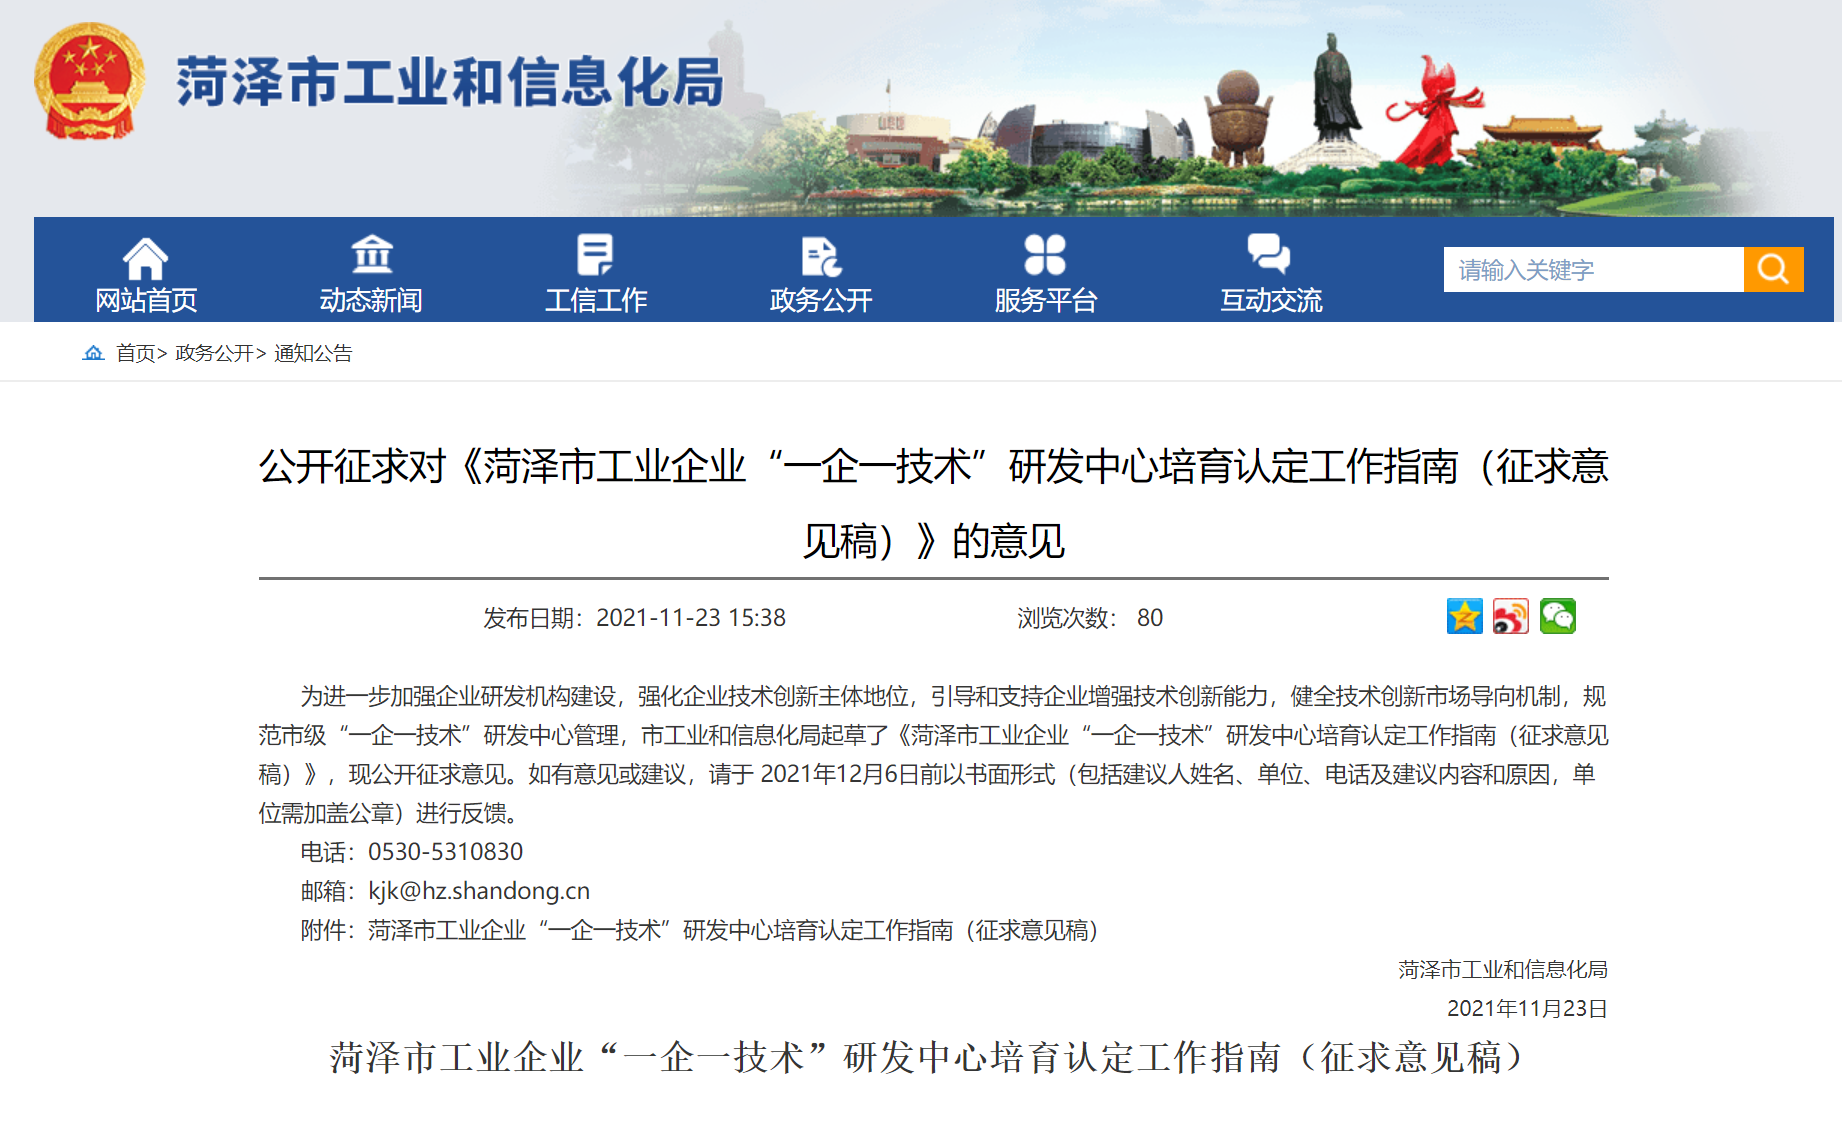Focus the 请输入关键字 search field

[x=1592, y=270]
